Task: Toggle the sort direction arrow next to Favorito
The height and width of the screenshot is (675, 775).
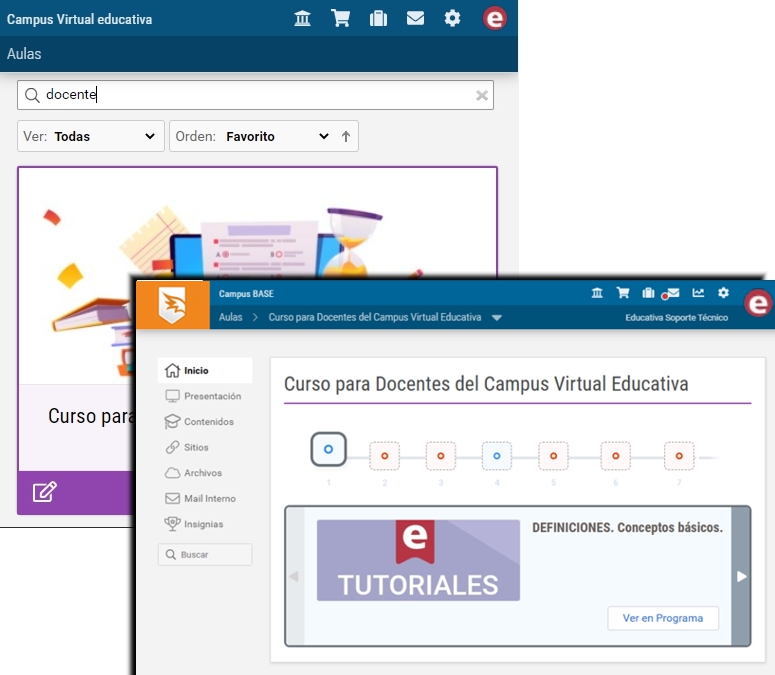Action: click(346, 137)
